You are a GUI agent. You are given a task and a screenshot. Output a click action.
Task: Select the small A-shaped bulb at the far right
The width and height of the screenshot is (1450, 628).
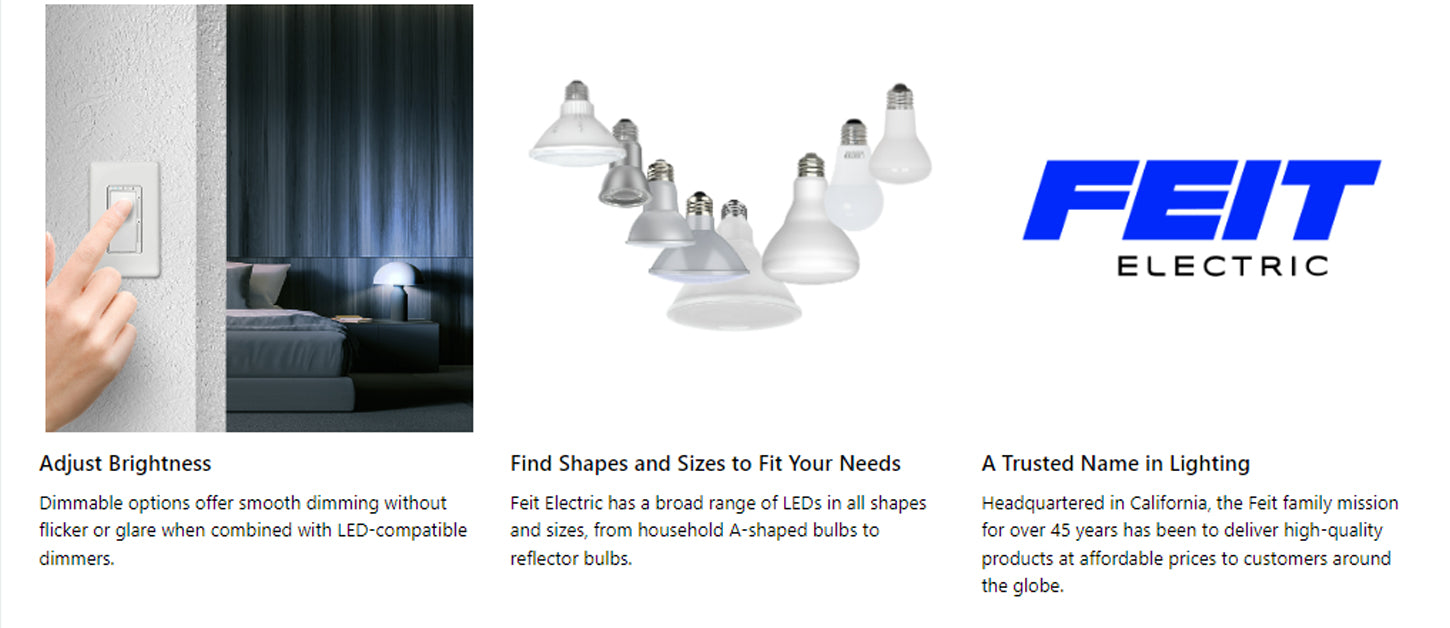(x=899, y=133)
